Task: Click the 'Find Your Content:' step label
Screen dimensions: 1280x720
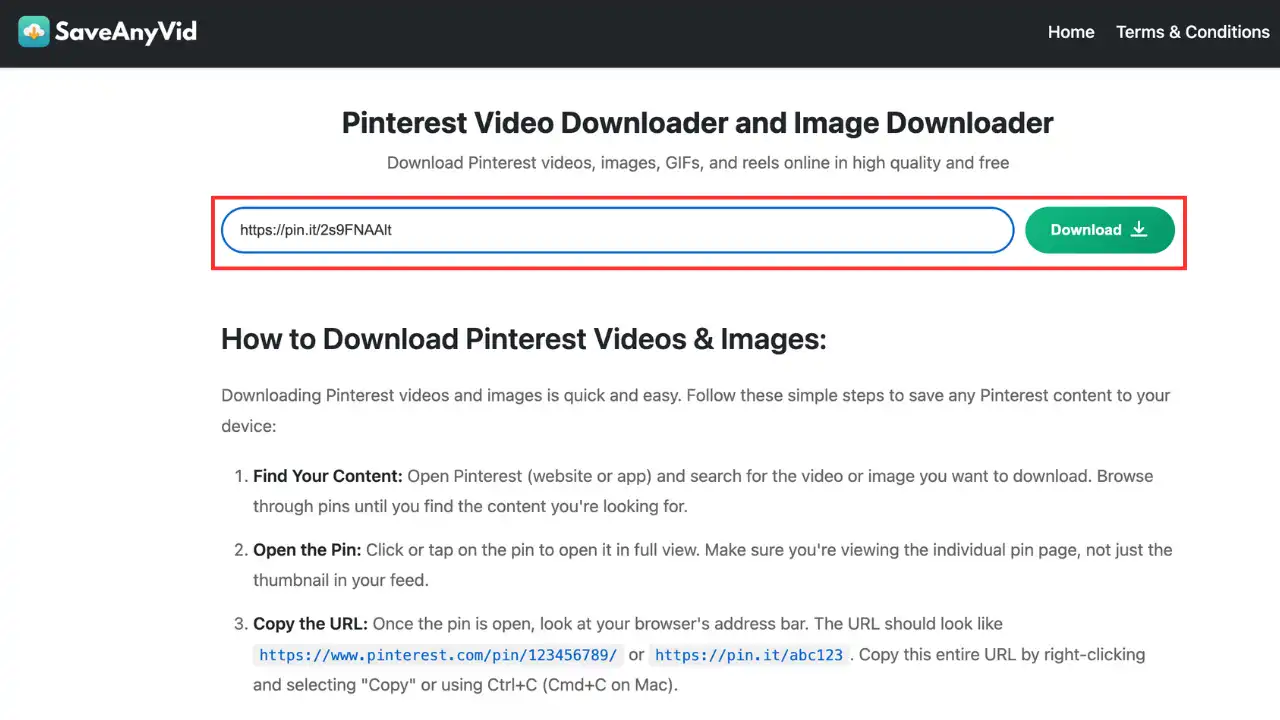Action: point(328,476)
